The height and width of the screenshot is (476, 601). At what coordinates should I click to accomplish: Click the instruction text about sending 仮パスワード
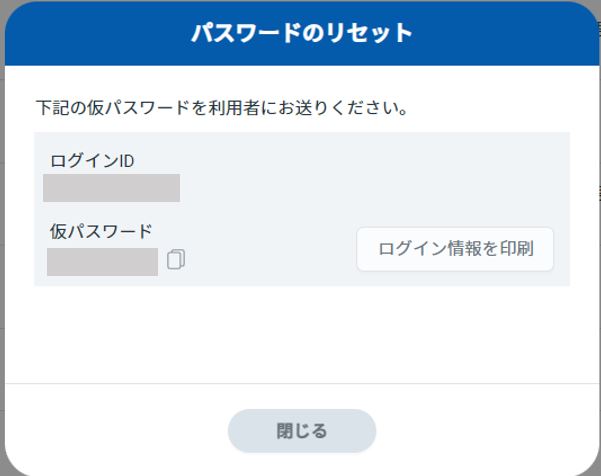pos(222,108)
